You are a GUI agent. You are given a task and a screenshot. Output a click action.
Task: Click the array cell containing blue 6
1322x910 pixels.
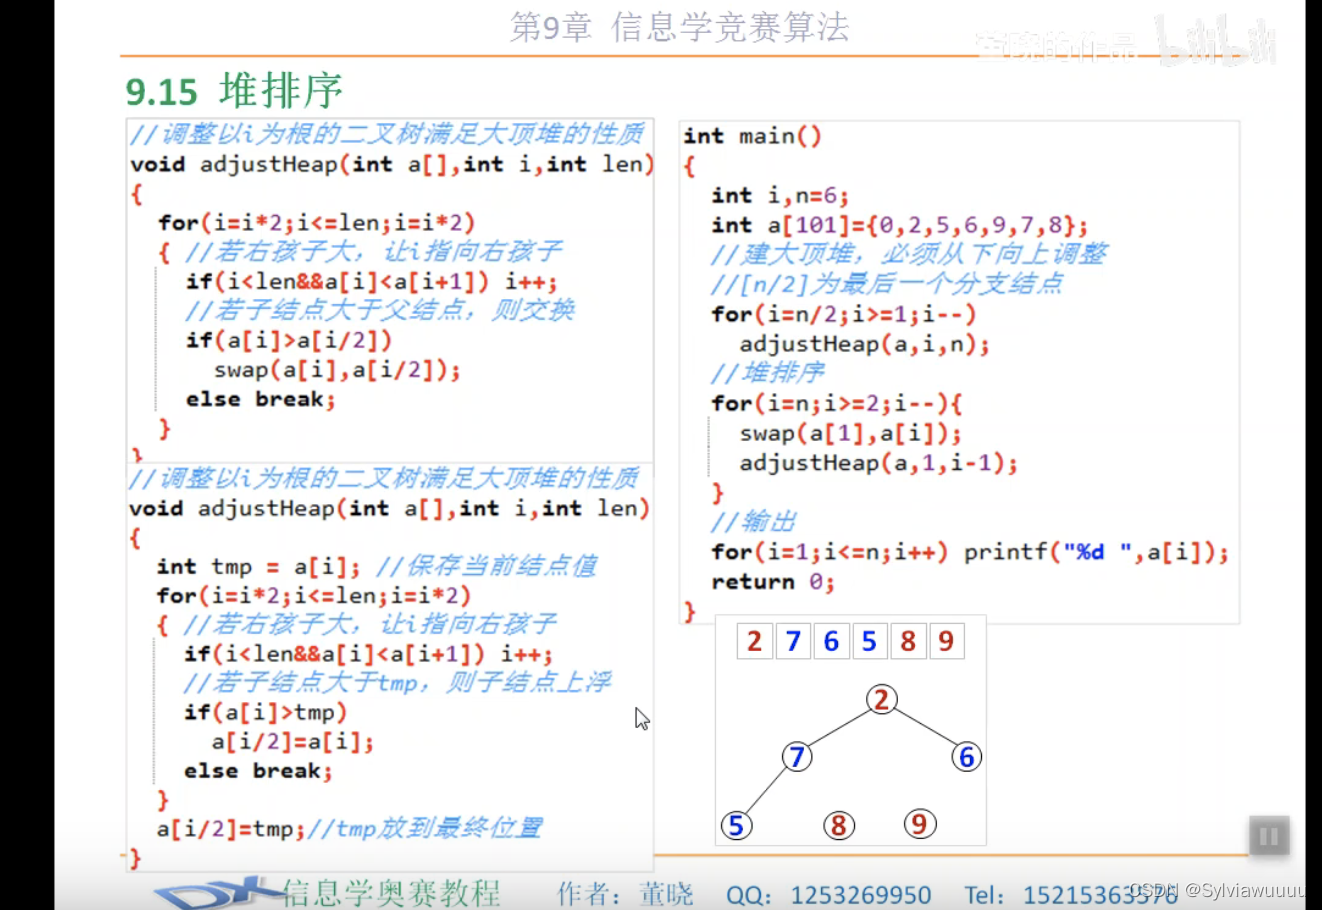pos(831,641)
